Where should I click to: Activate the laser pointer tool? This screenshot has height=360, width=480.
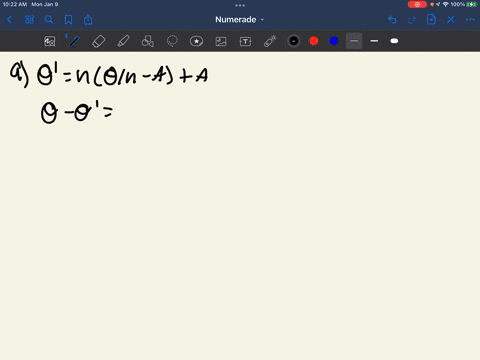point(270,41)
